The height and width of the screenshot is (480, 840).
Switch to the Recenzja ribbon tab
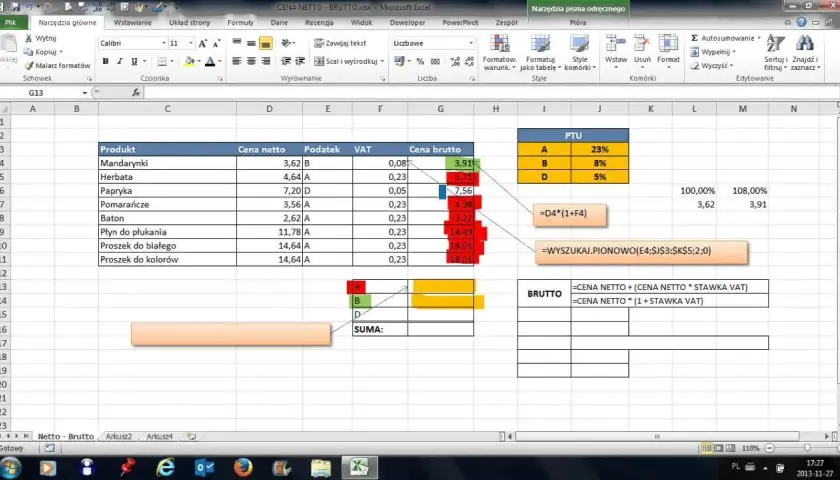[319, 22]
